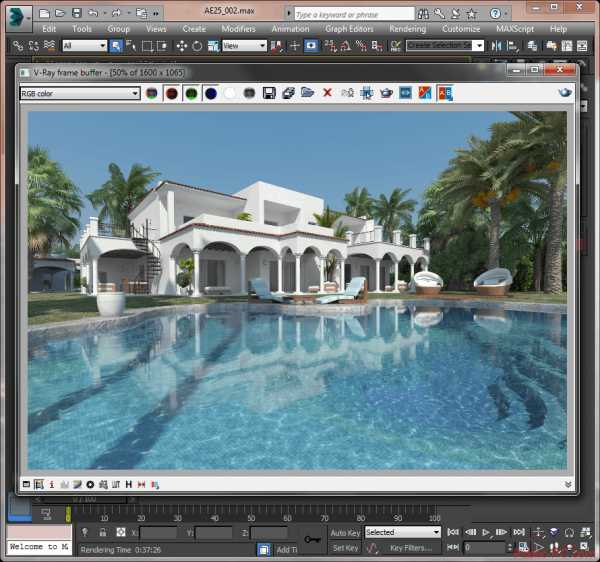Screen dimensions: 600x562
Task: Open the 'All' selection filter dropdown
Action: (84, 46)
